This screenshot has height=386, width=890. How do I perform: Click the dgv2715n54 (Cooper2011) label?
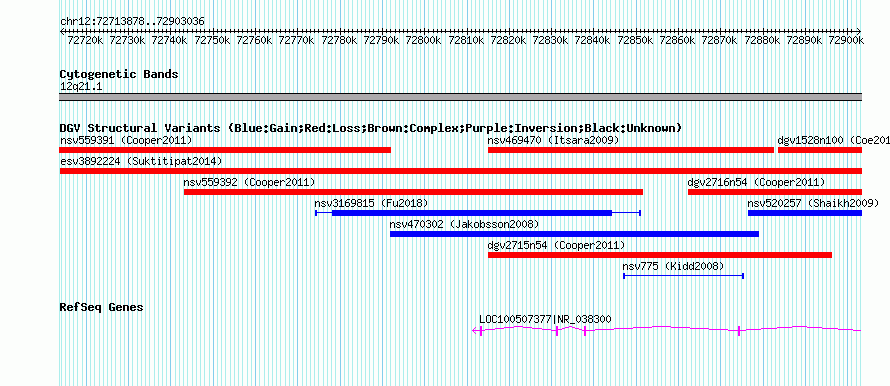coord(556,245)
